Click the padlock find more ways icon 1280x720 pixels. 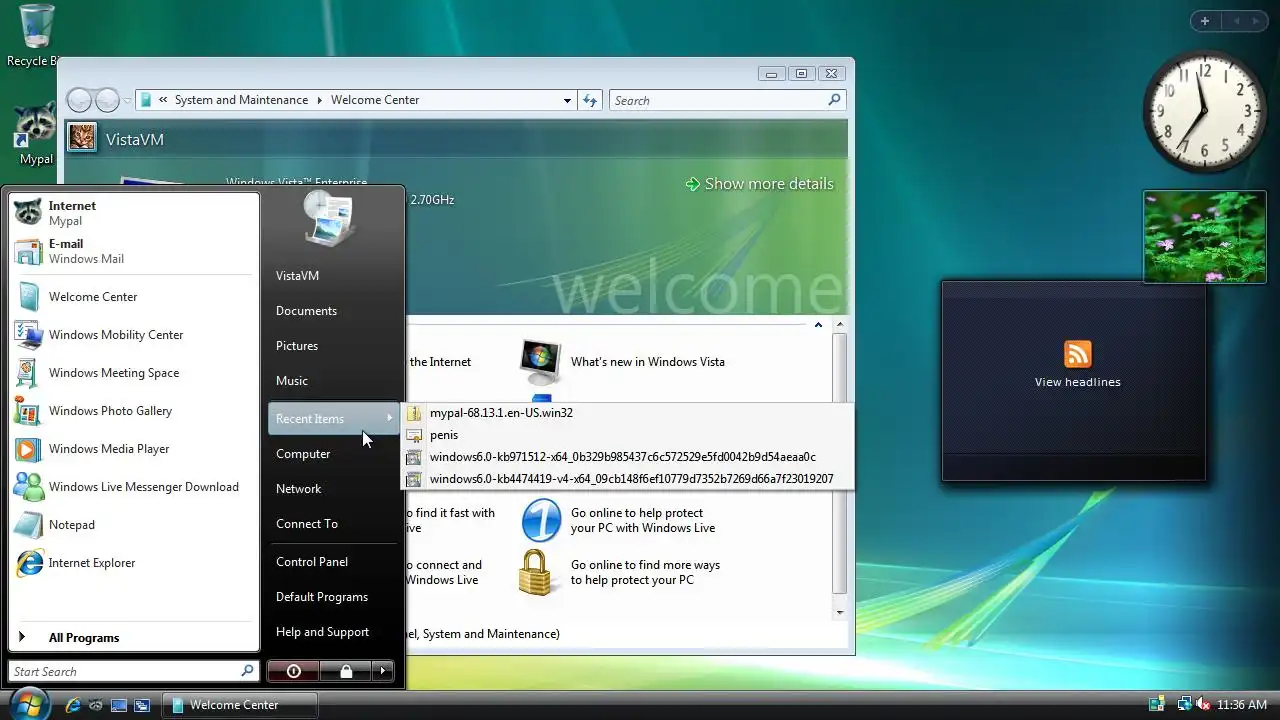(536, 572)
